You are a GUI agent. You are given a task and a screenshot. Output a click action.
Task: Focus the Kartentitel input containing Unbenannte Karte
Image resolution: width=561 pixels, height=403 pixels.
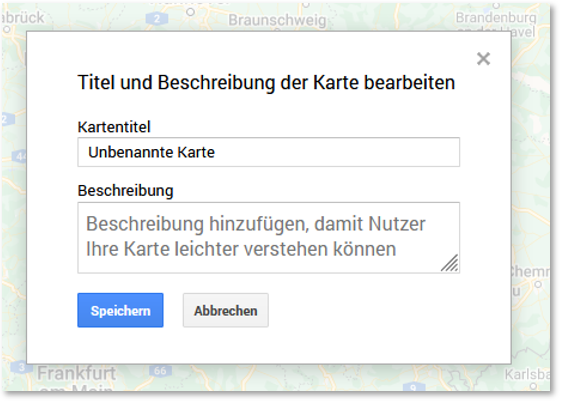269,152
